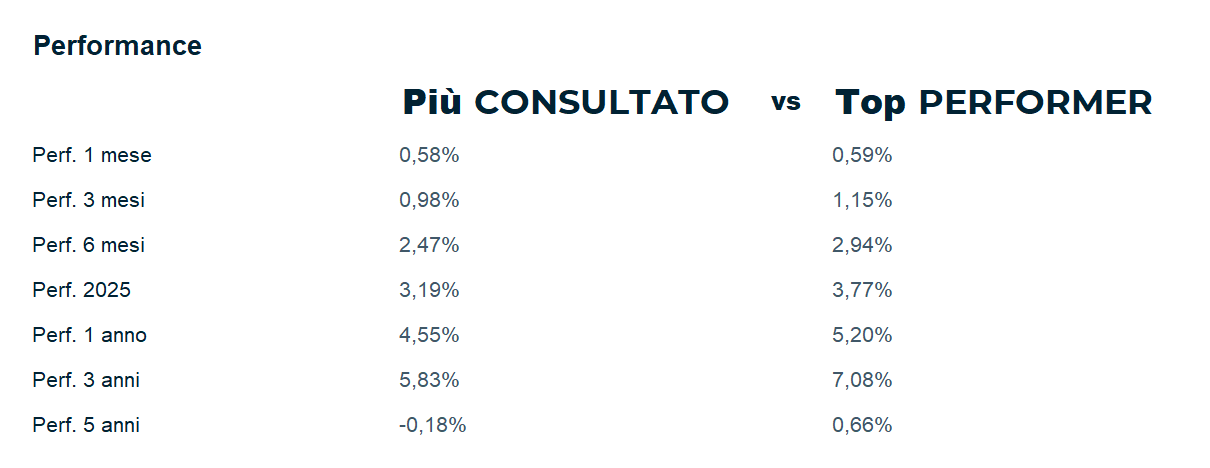Select the Perf. 6 mesi row label
This screenshot has height=468, width=1210.
88,245
